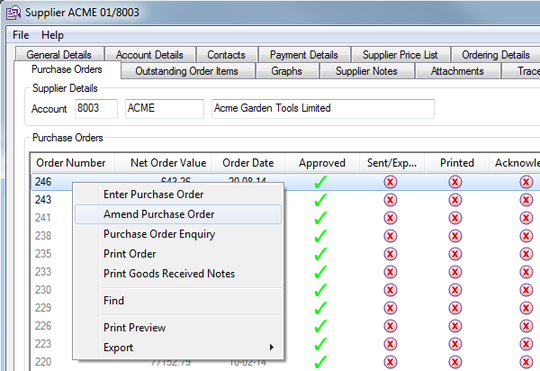The width and height of the screenshot is (540, 371).
Task: Sort by Approved column header
Action: coord(322,163)
